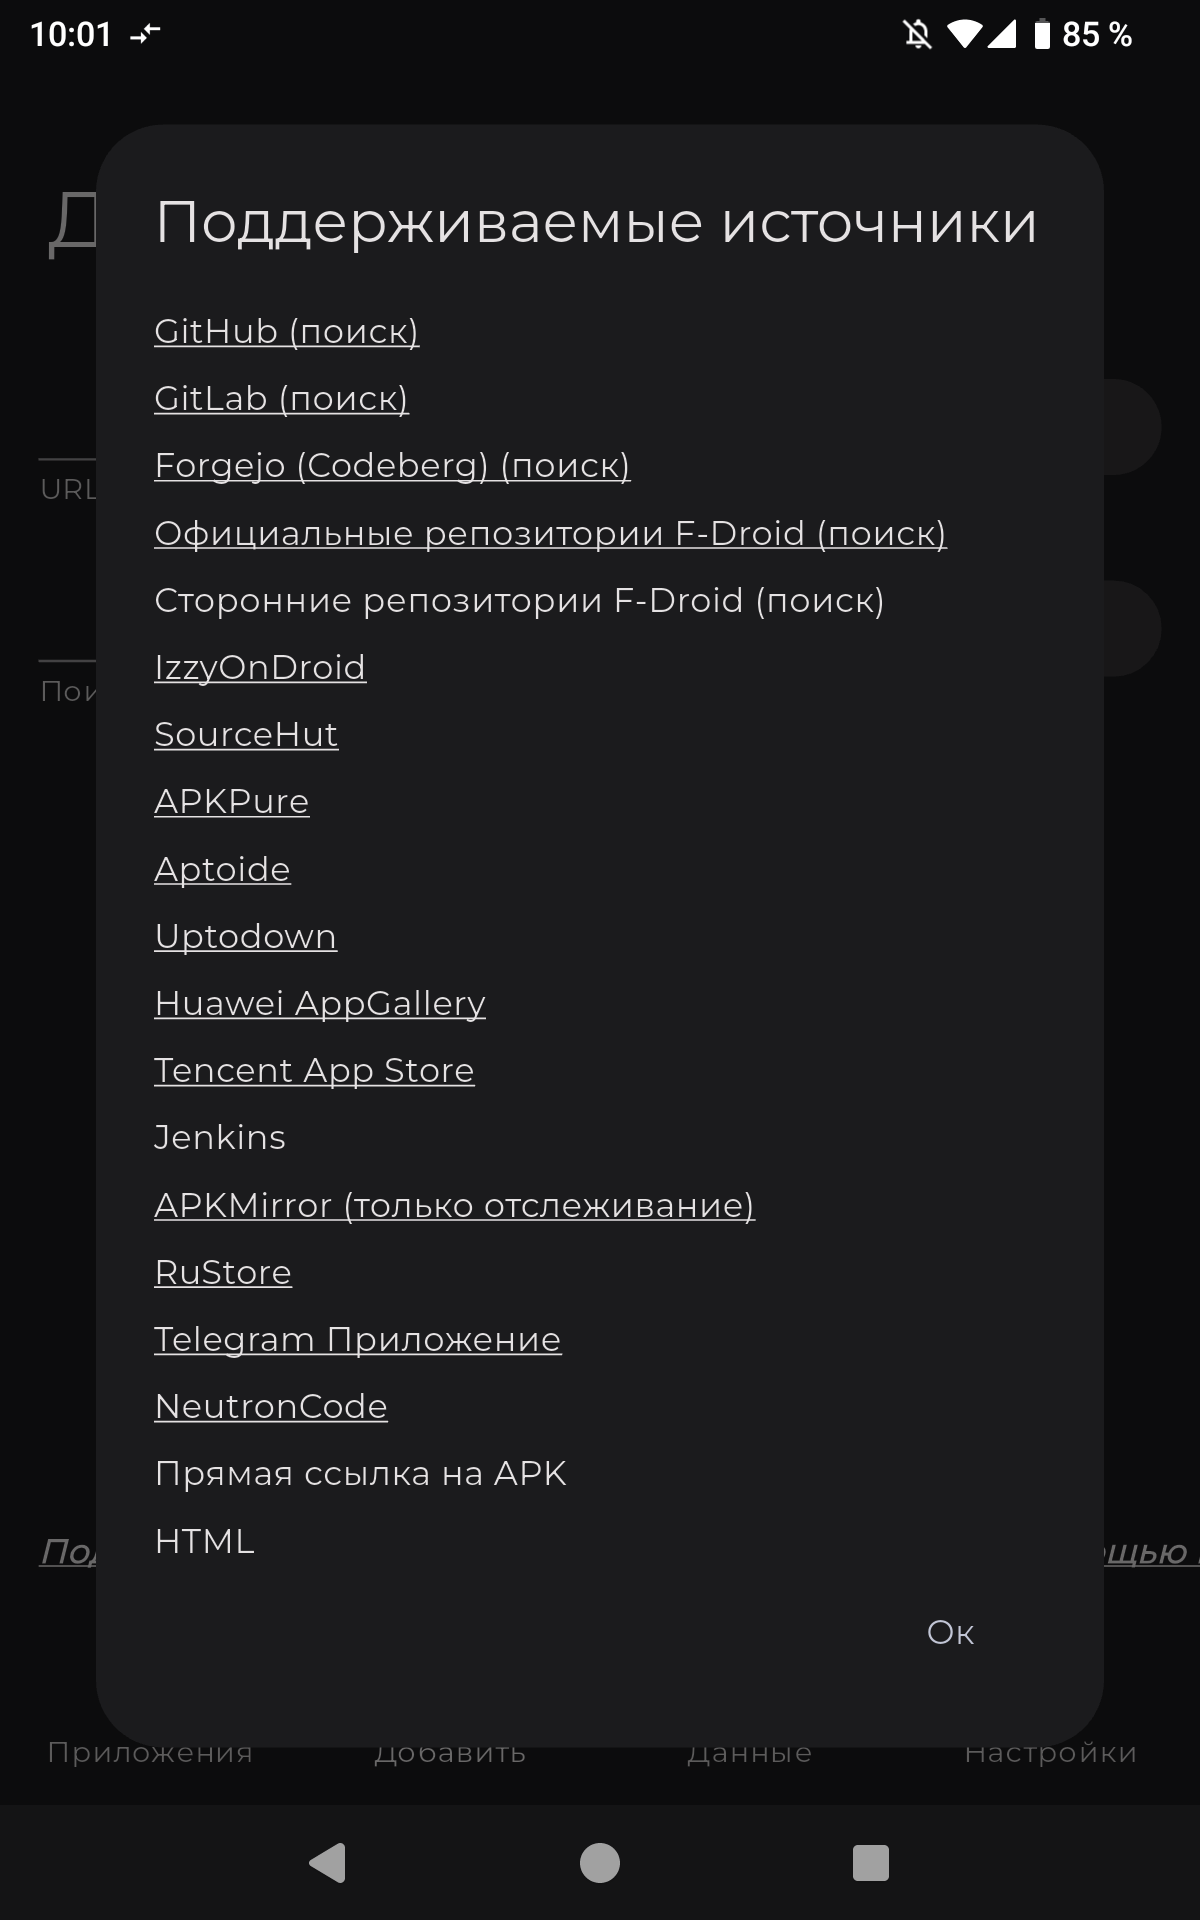Open Forgejo (Codeberg) source link
The image size is (1200, 1920).
coord(392,465)
